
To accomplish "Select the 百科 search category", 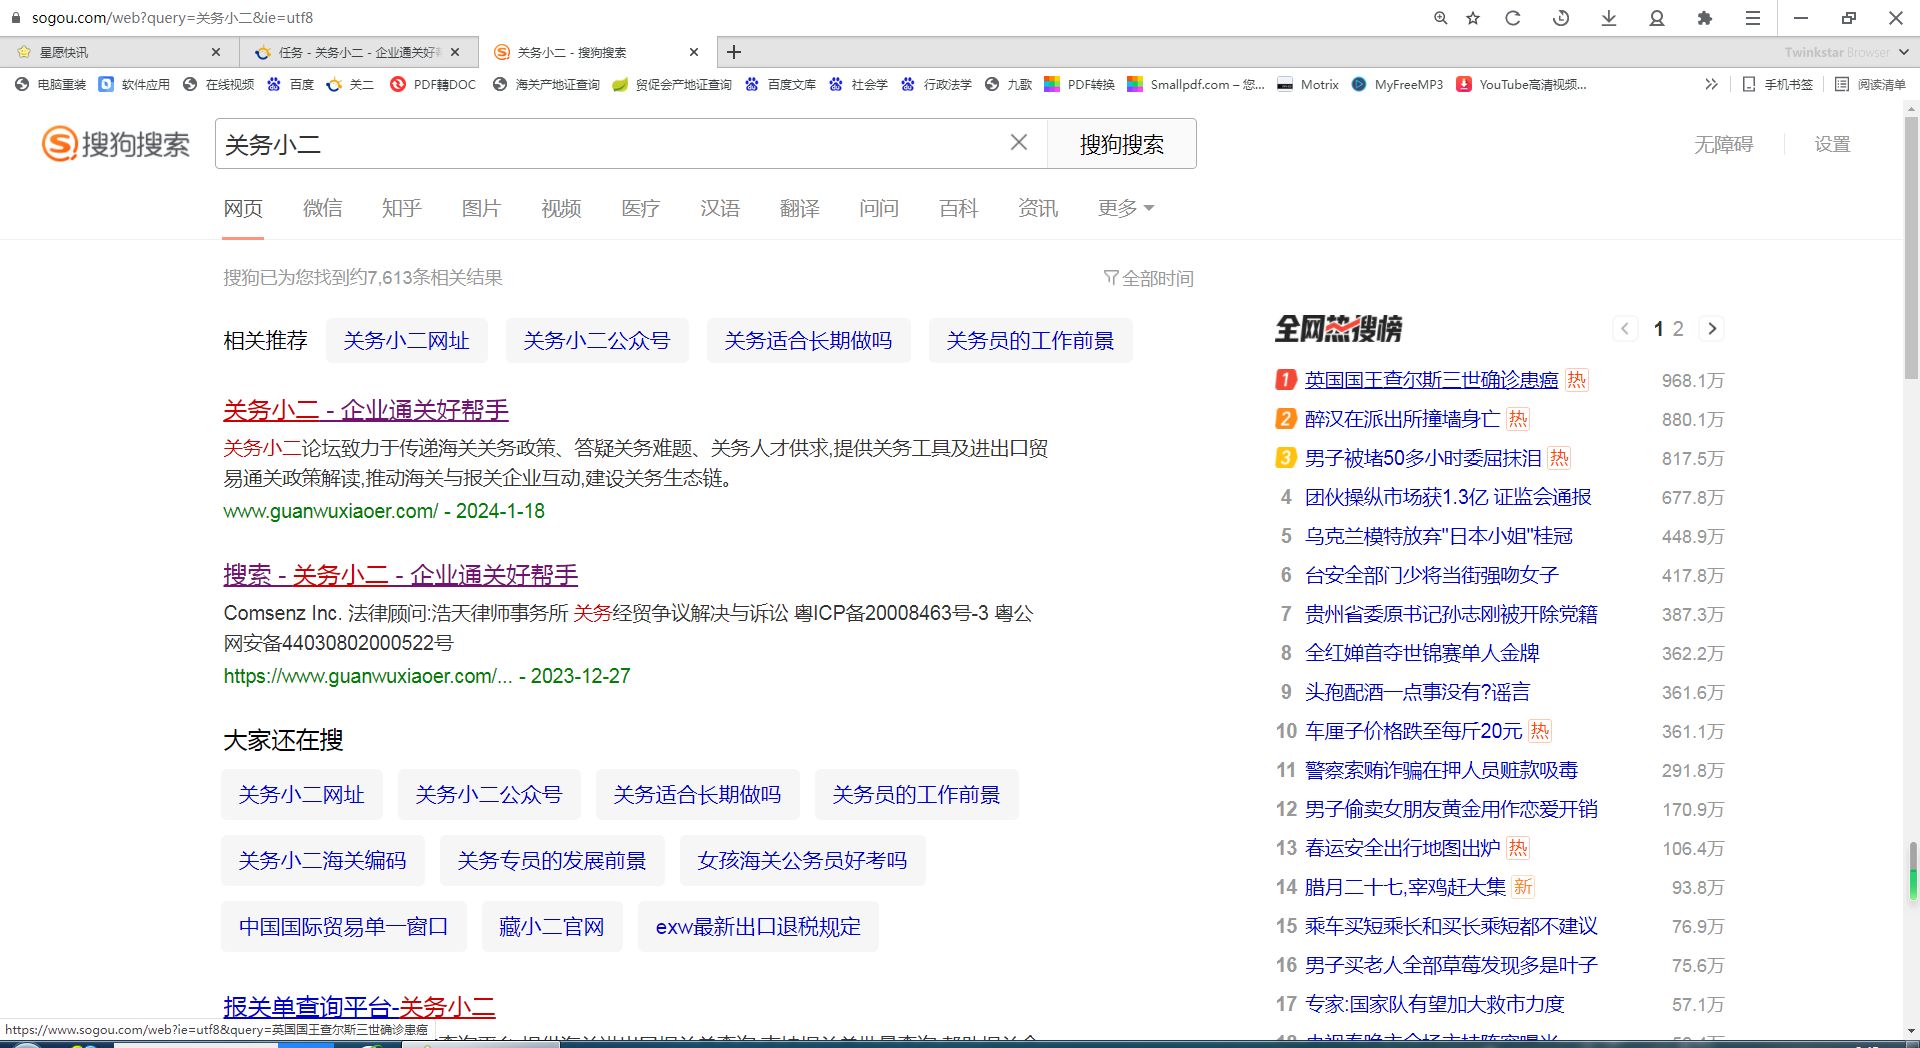I will pyautogui.click(x=958, y=208).
